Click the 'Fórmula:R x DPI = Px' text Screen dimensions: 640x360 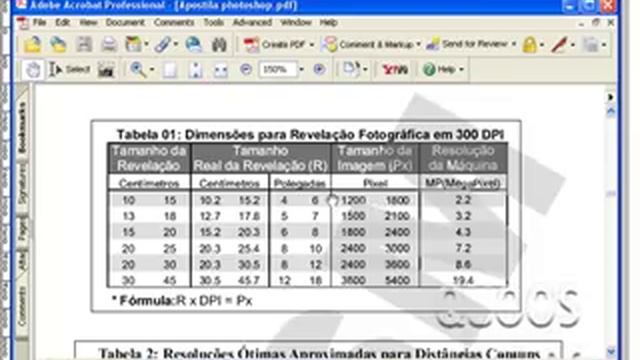(182, 301)
